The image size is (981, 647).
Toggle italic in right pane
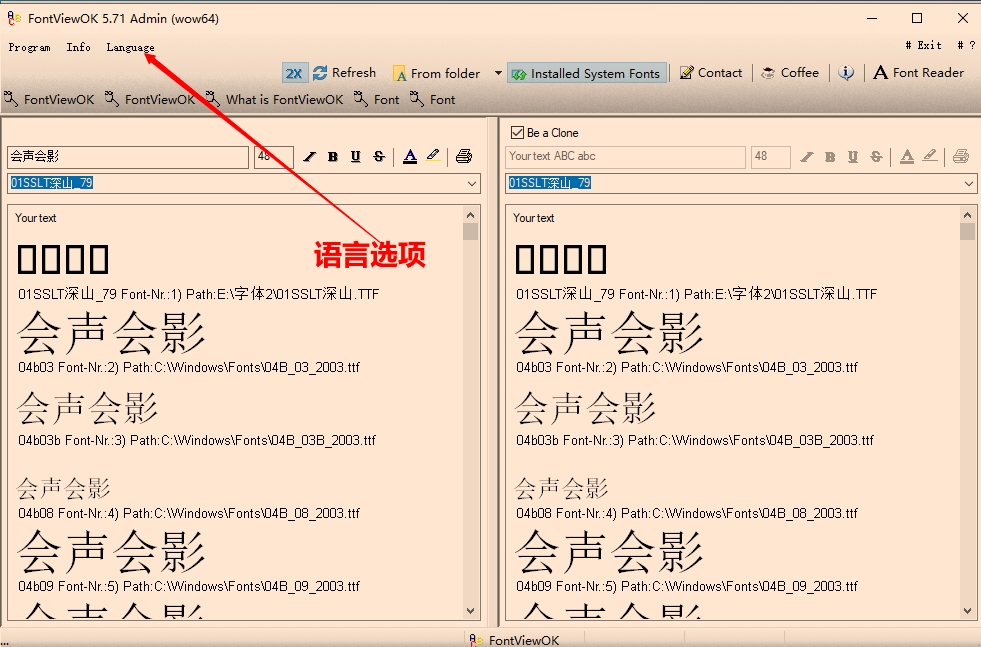[x=807, y=156]
